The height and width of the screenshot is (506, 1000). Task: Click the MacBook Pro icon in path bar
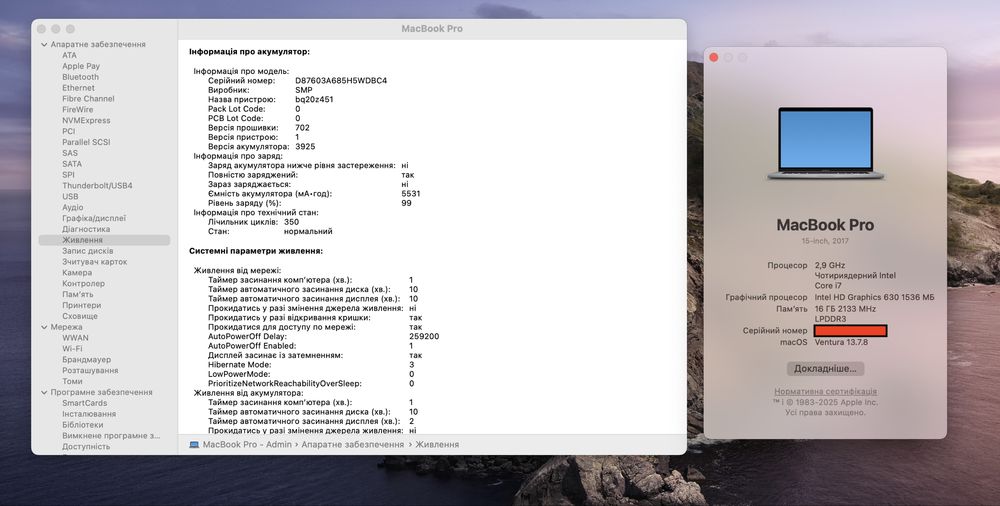[x=194, y=445]
